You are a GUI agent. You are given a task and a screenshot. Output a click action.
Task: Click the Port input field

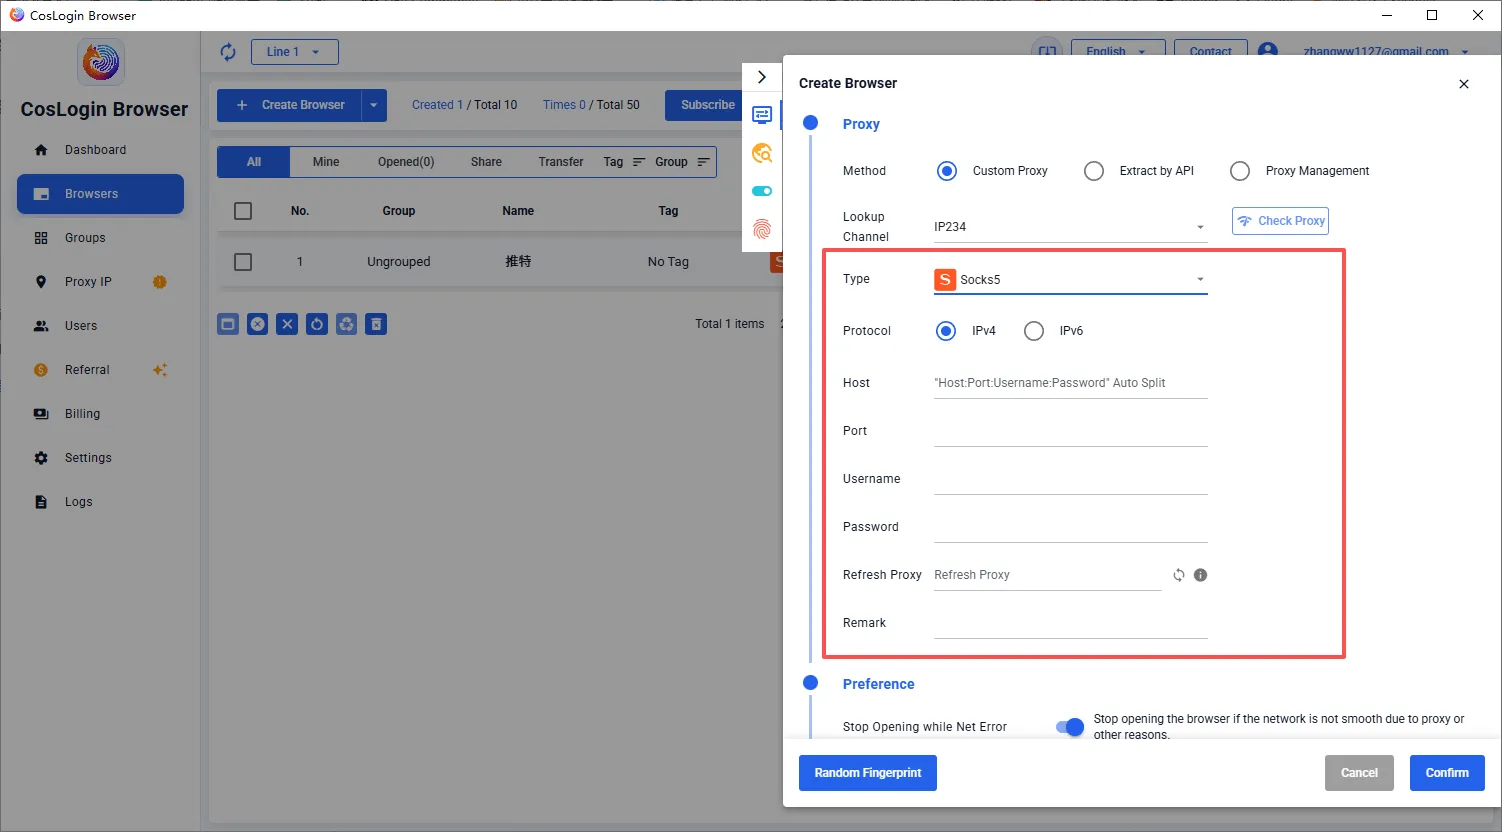coord(1070,431)
